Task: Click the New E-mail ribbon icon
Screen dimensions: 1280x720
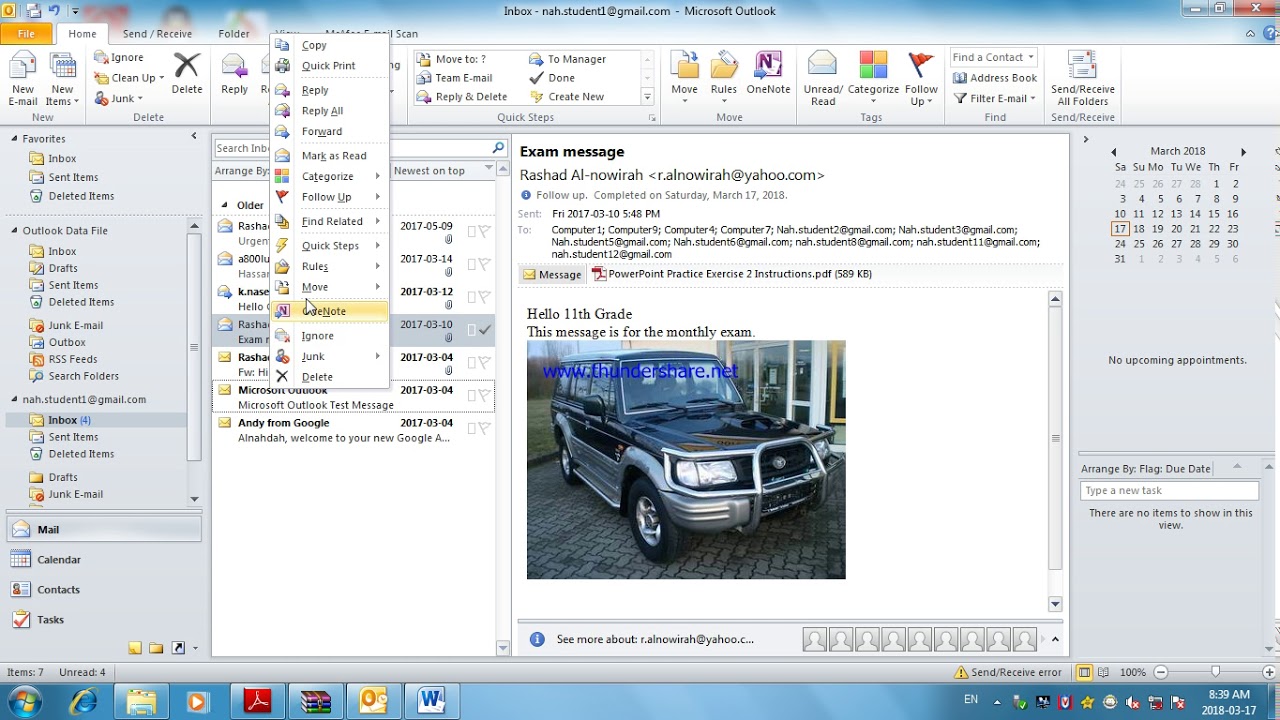Action: 23,80
